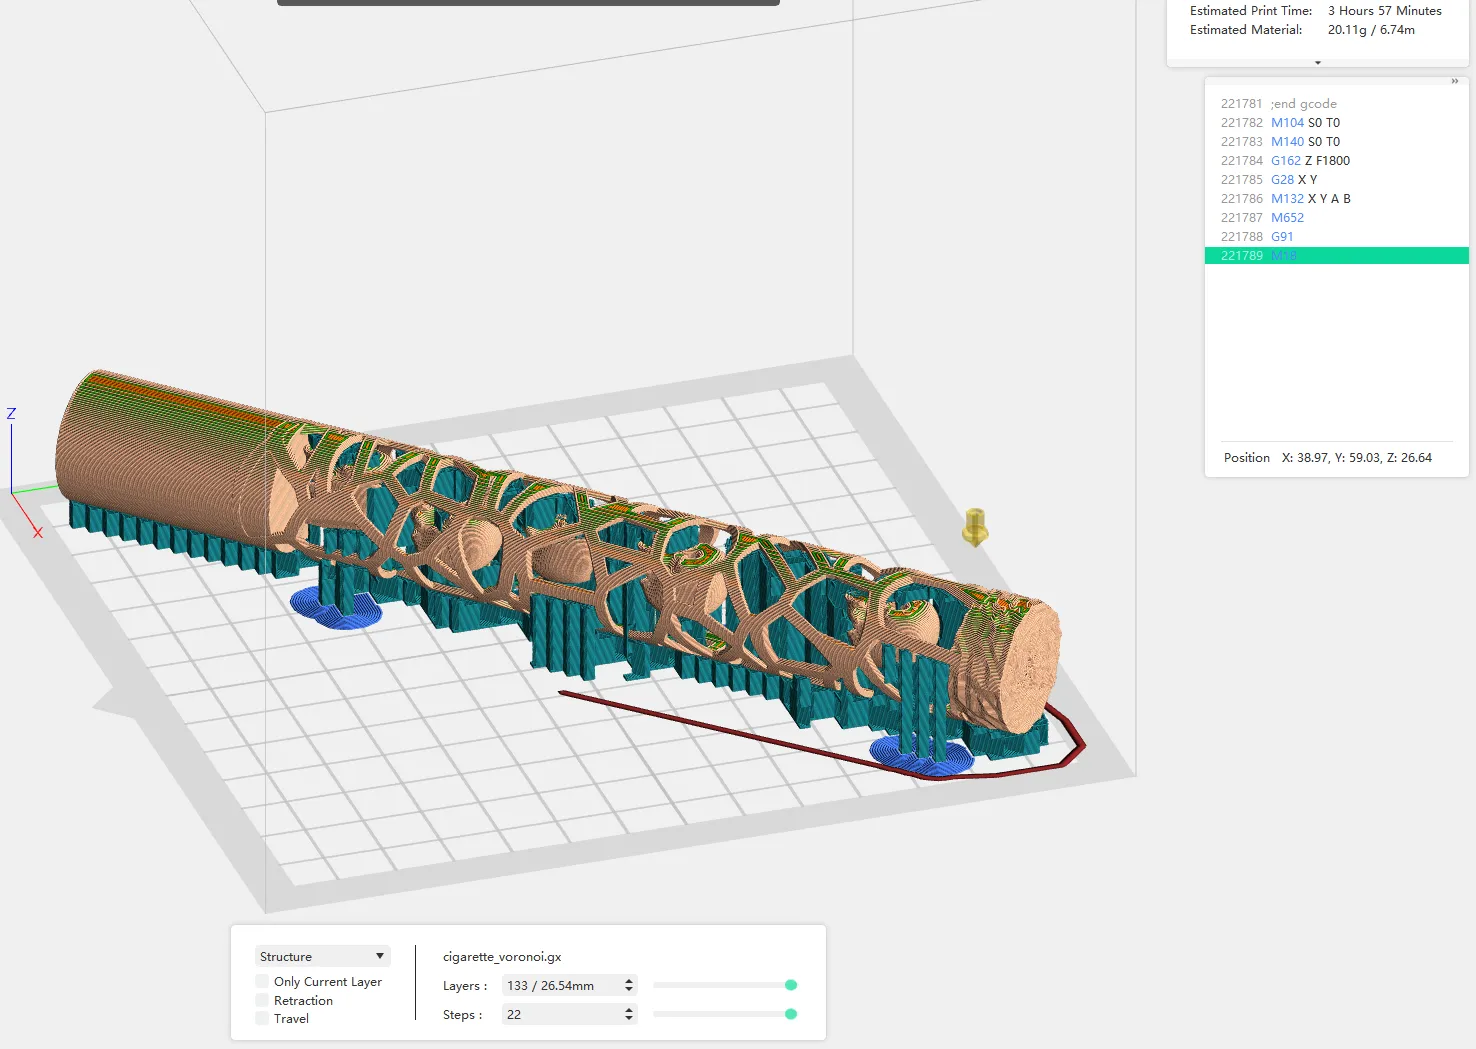This screenshot has height=1049, width=1476.
Task: Toggle the Retraction checkbox
Action: click(262, 1001)
